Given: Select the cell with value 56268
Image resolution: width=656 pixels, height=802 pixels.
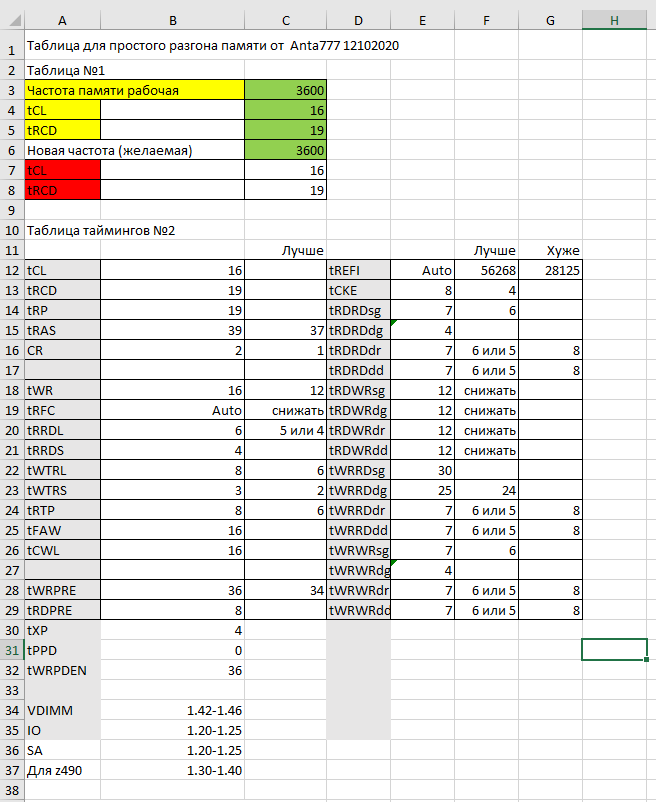Looking at the screenshot, I should pyautogui.click(x=486, y=270).
